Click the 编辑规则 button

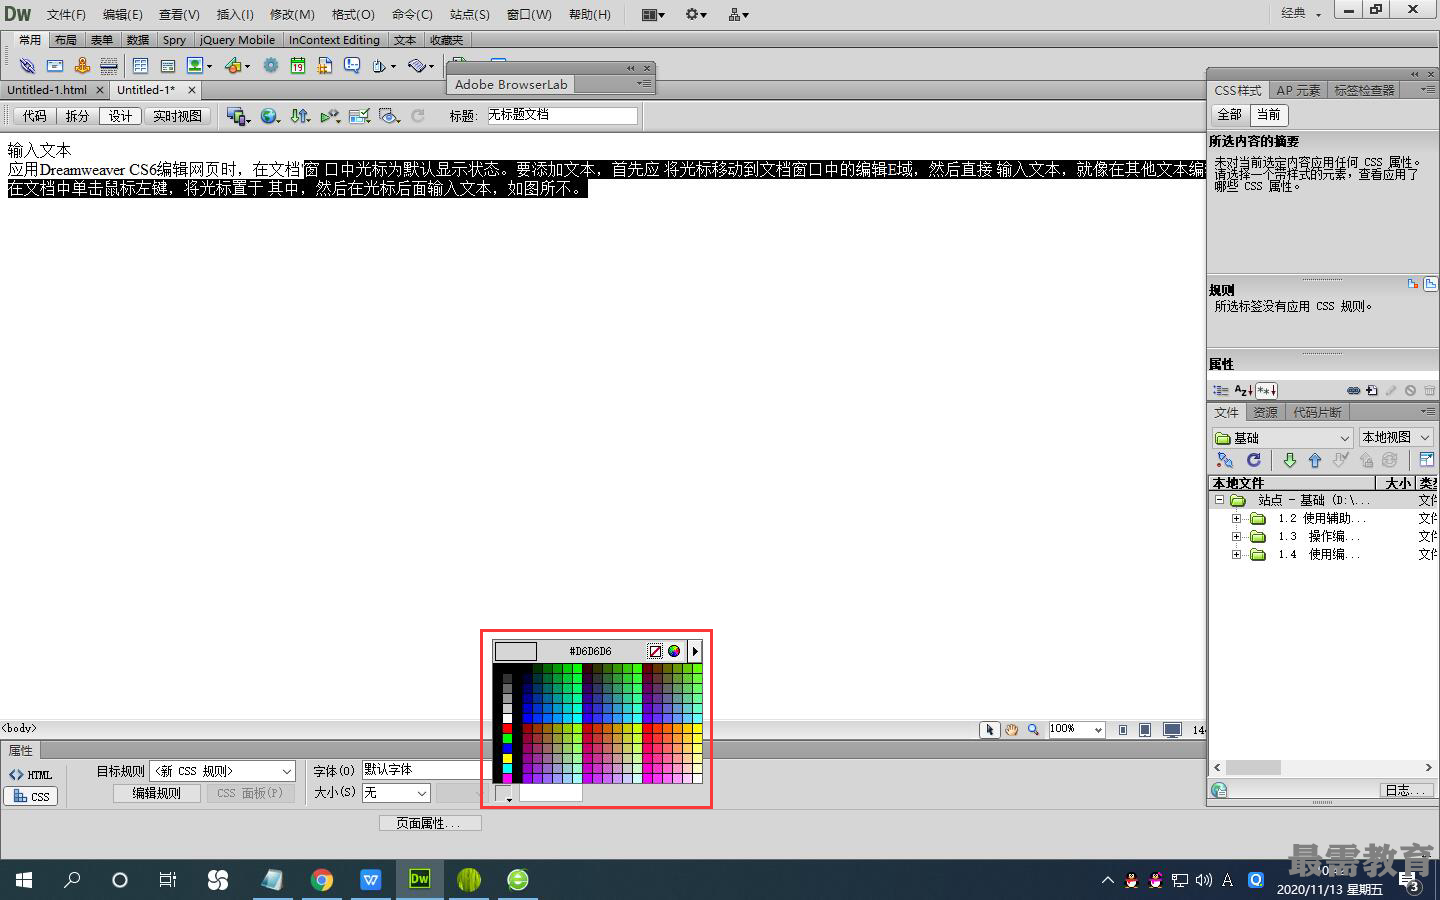tap(156, 793)
